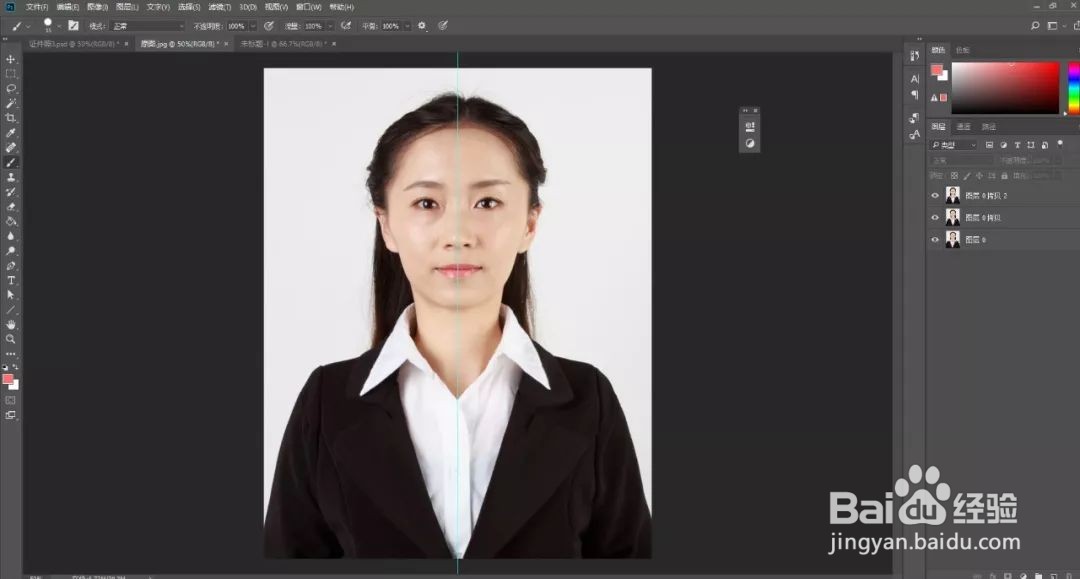
Task: Select the Crop tool
Action: coord(10,118)
